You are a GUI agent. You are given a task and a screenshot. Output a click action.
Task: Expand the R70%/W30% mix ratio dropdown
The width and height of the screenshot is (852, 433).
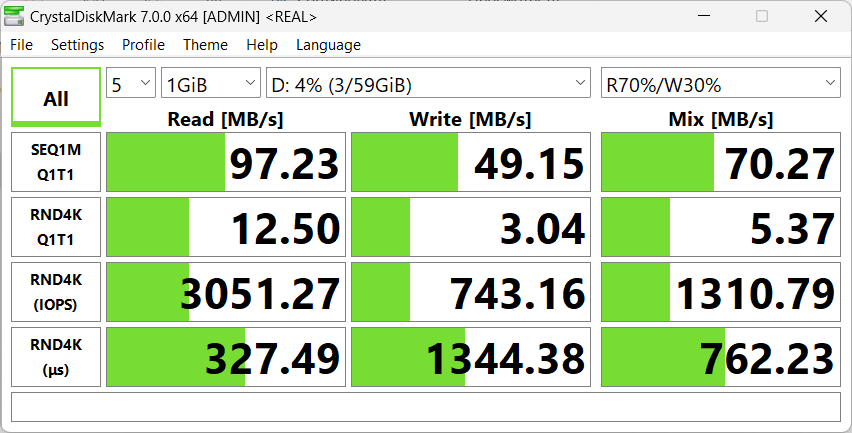point(721,83)
